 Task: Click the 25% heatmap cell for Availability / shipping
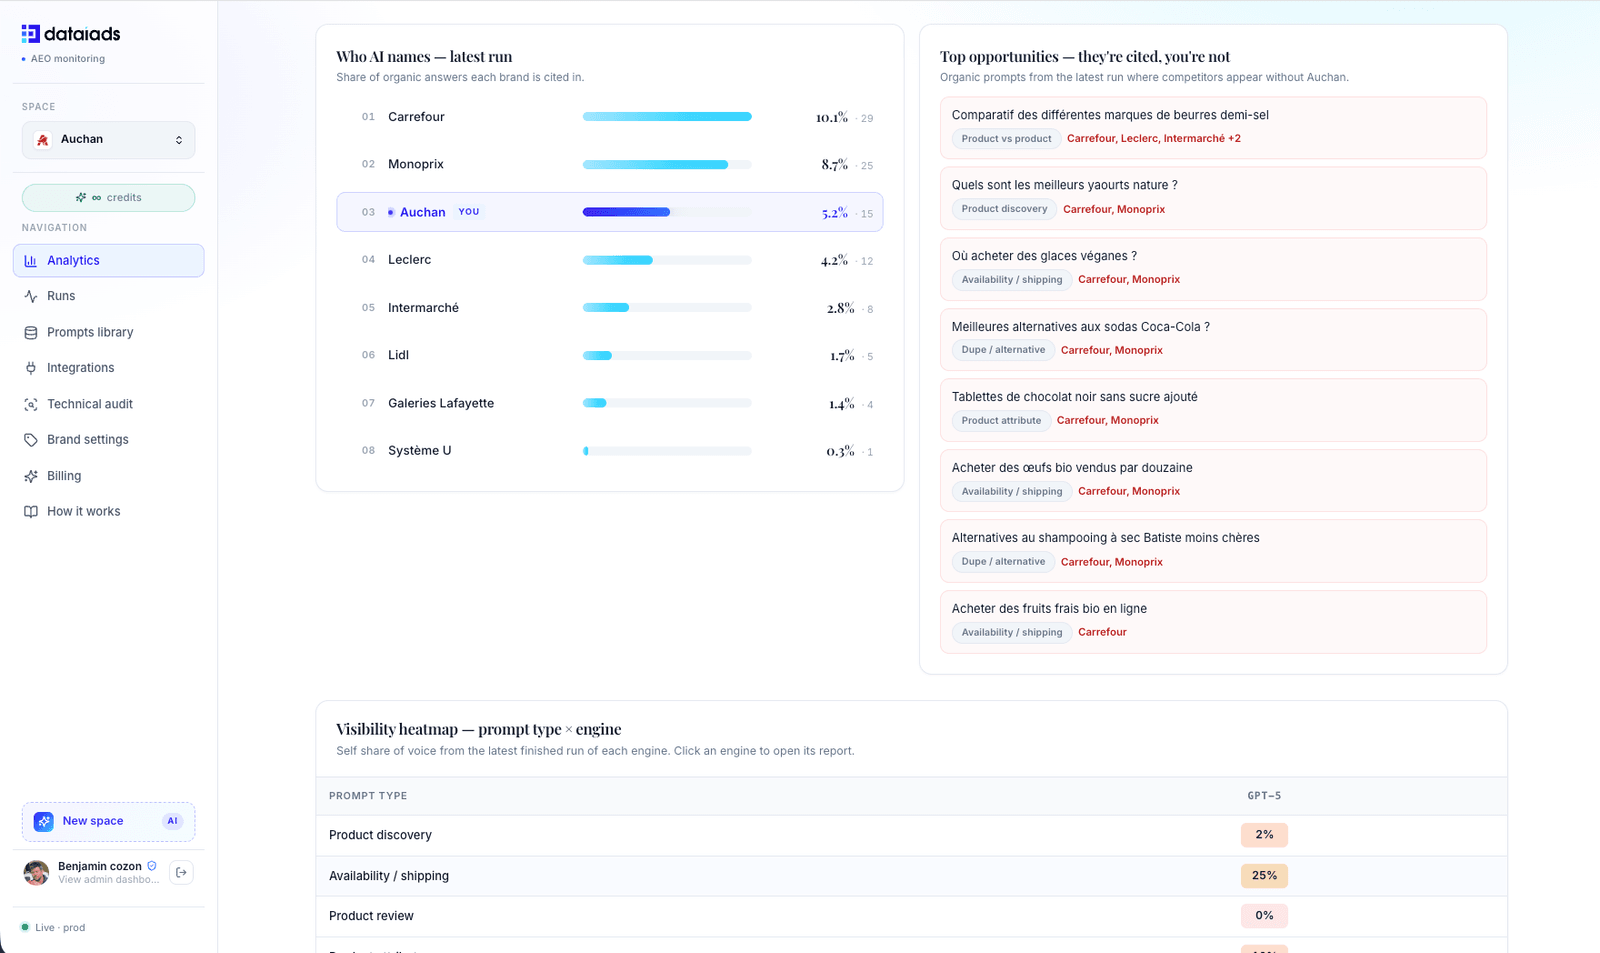point(1264,876)
